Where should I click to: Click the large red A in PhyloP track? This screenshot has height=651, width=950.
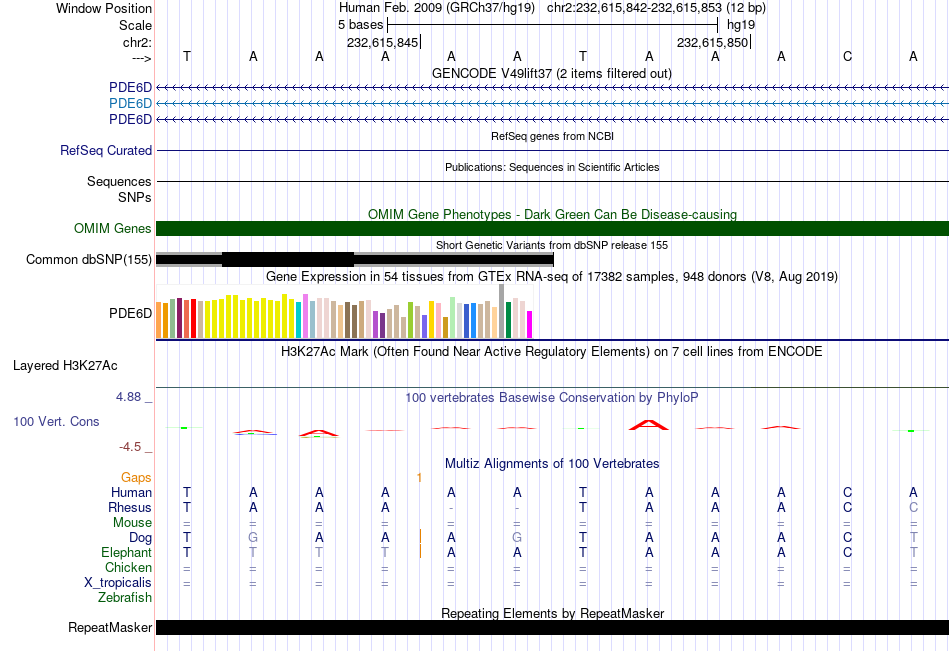pos(649,424)
